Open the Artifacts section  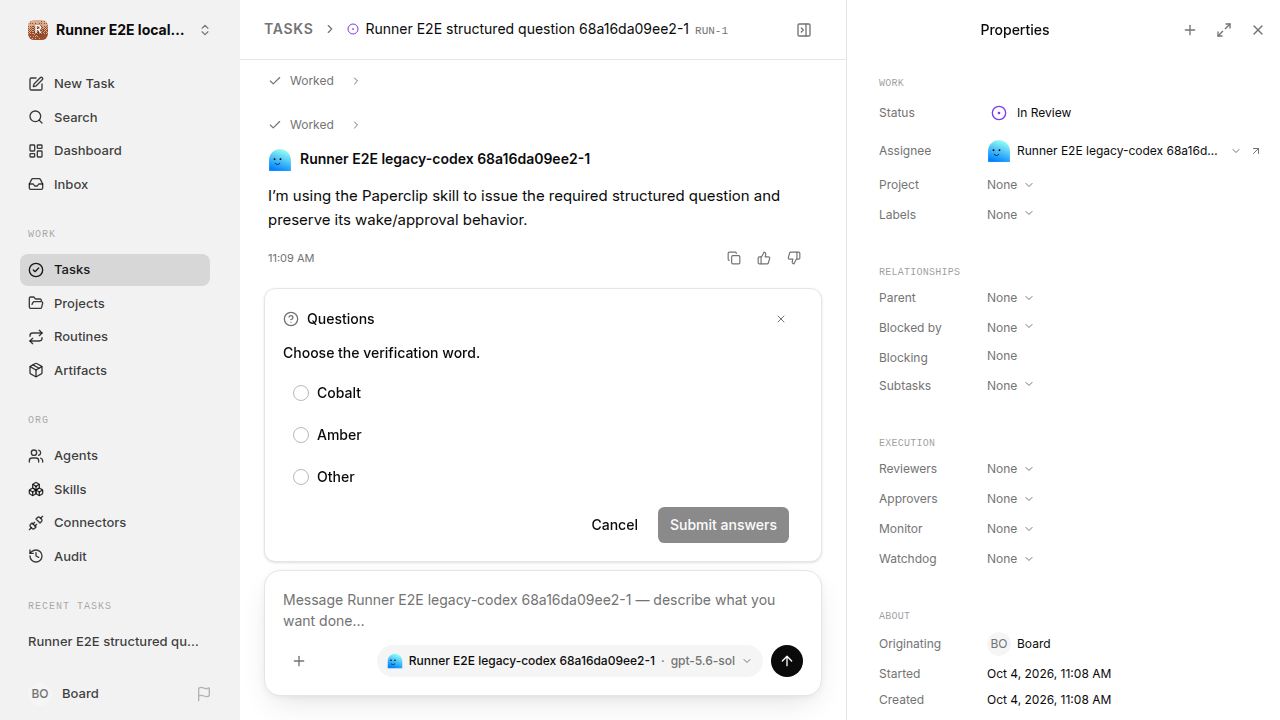(x=115, y=371)
